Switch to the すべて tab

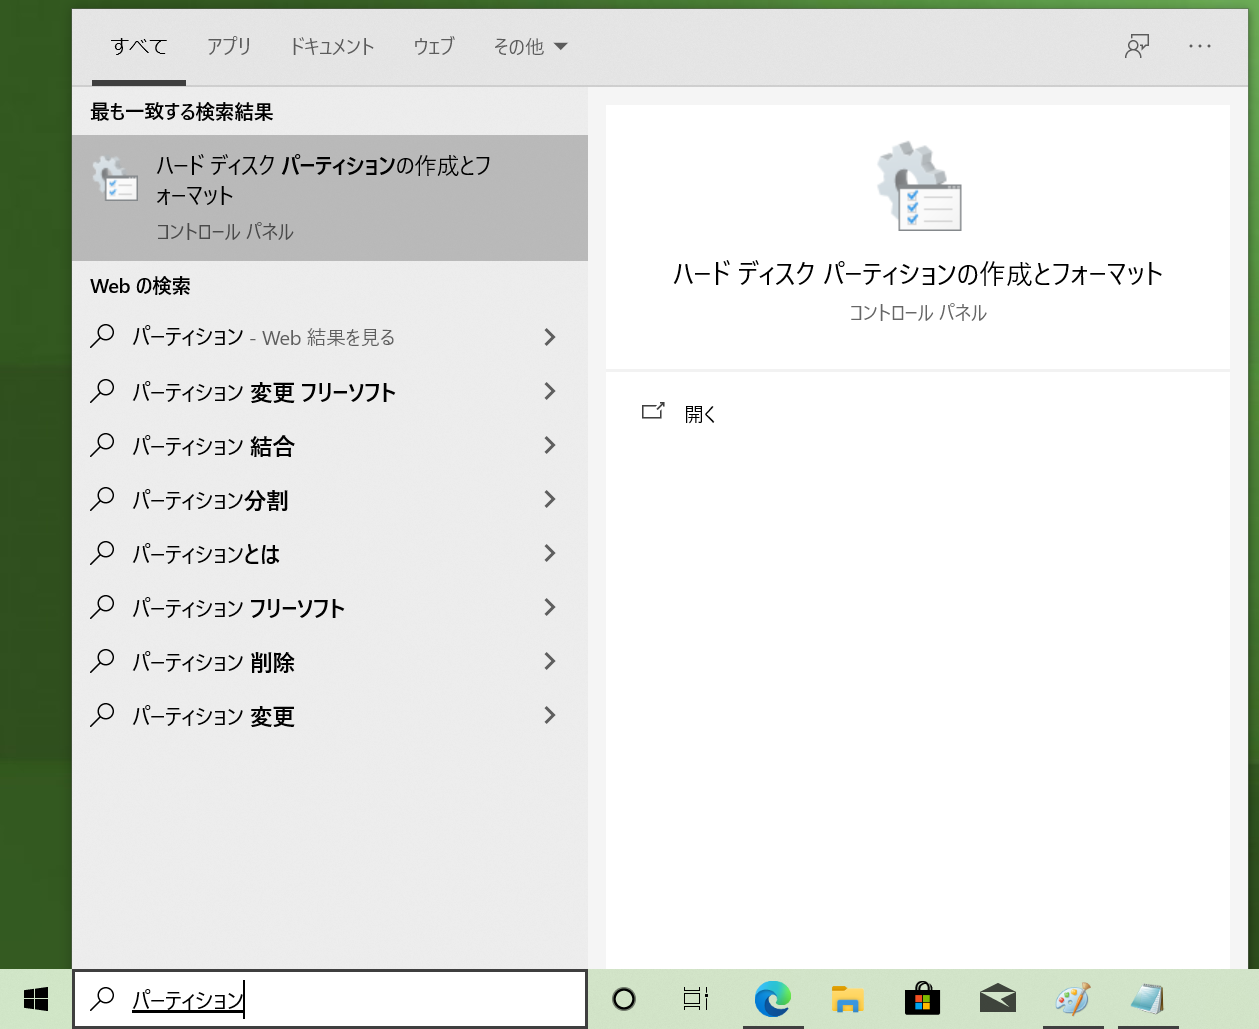pyautogui.click(x=139, y=46)
